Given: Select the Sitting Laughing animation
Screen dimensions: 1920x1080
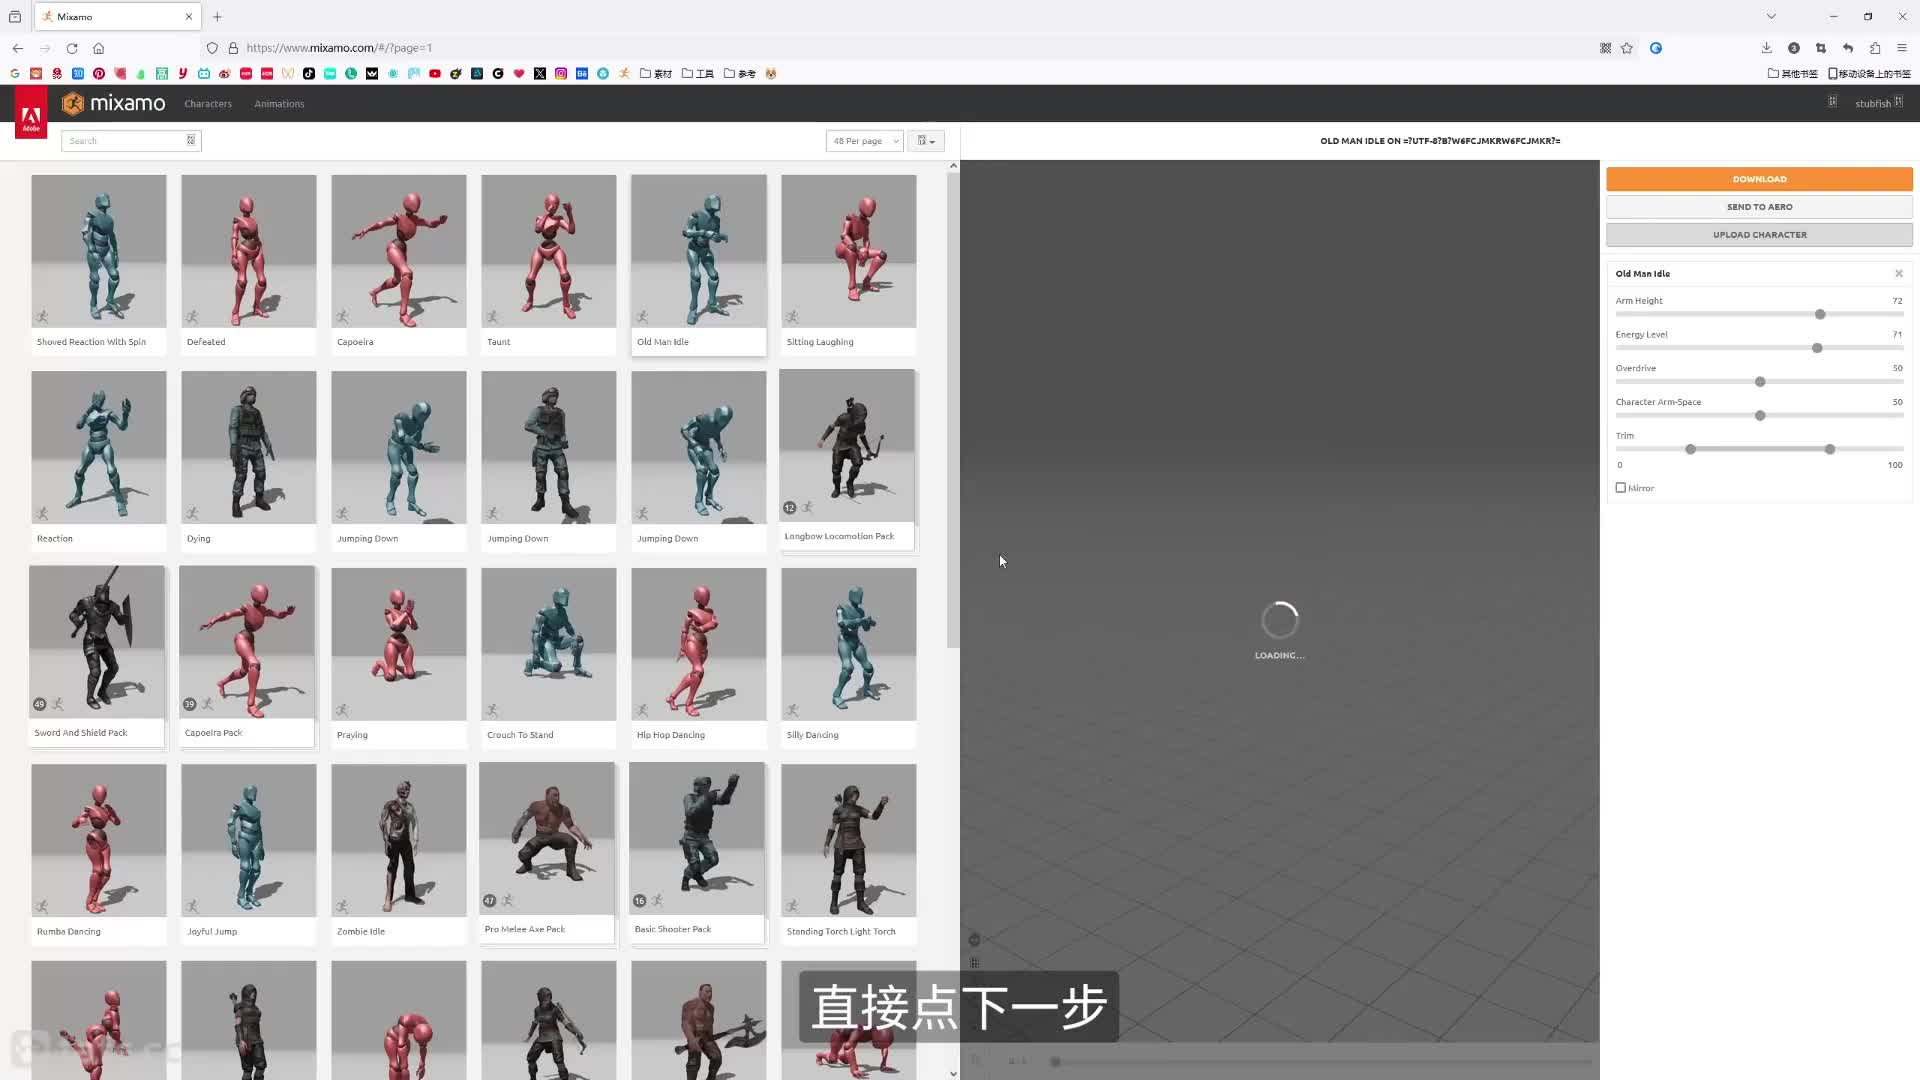Looking at the screenshot, I should coord(848,265).
